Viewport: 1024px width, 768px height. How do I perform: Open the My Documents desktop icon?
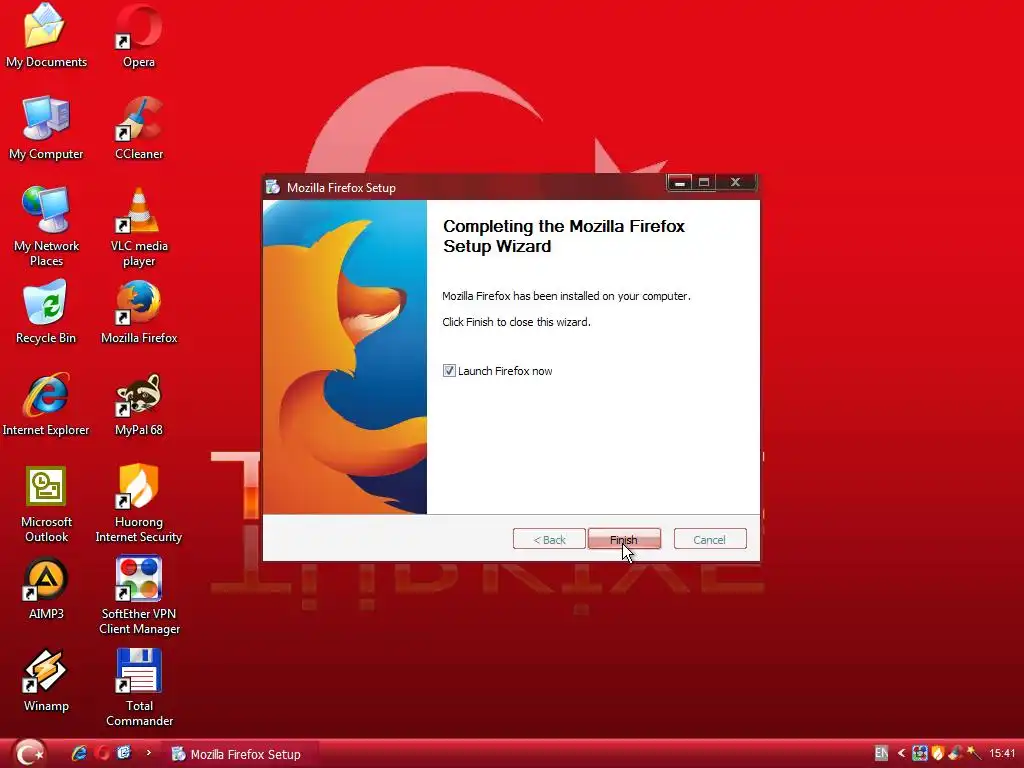click(x=45, y=36)
